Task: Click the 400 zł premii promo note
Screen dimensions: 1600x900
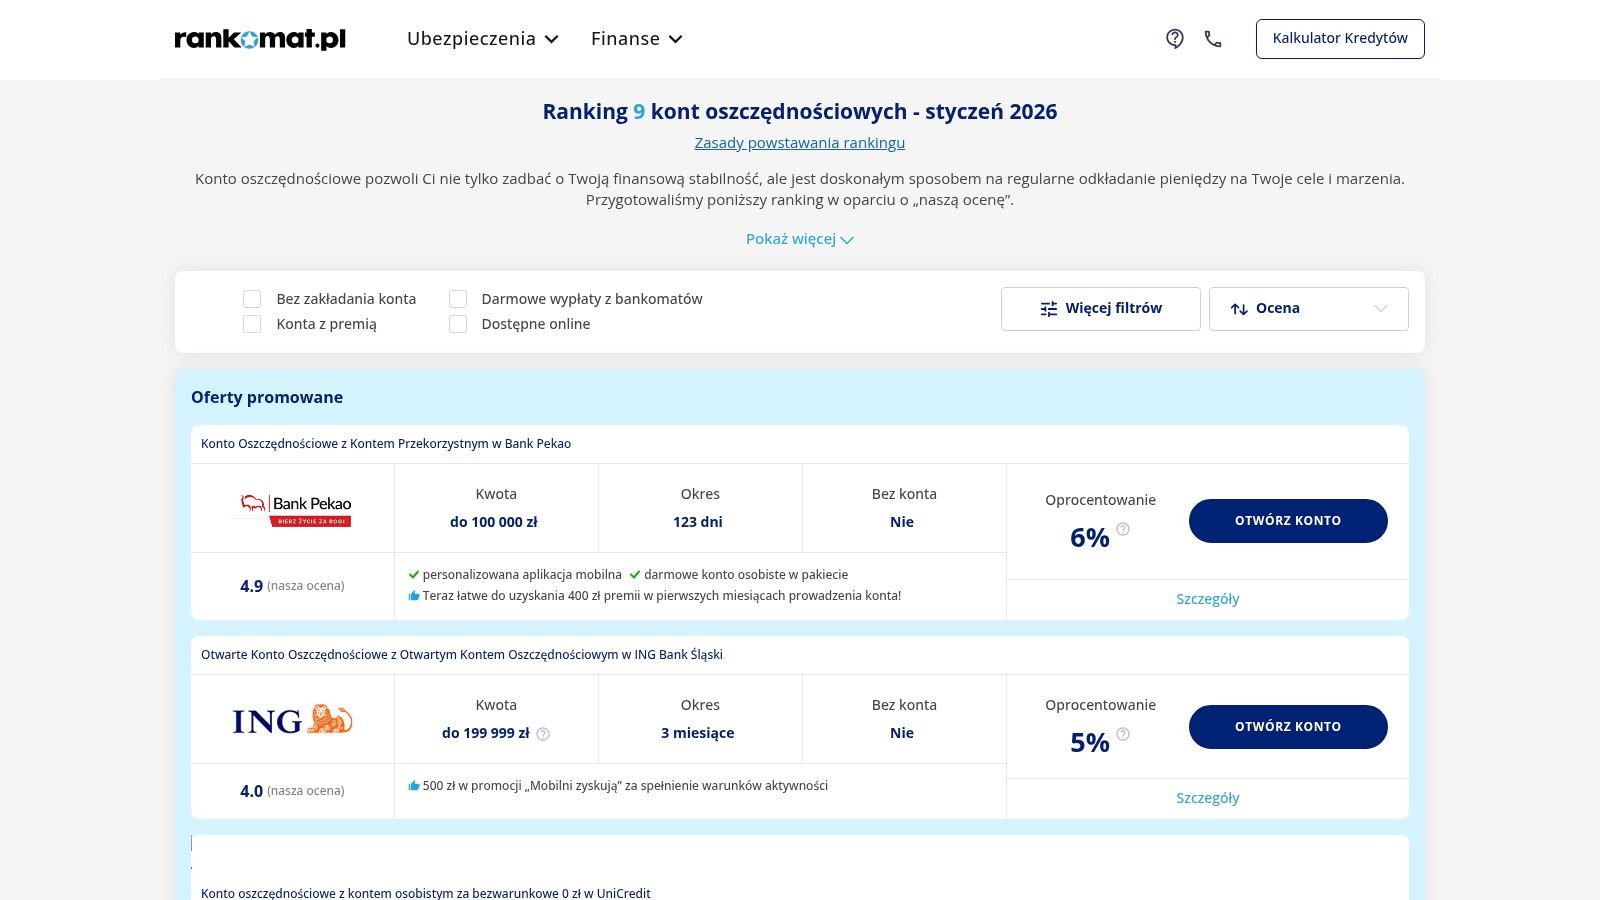Action: [655, 596]
